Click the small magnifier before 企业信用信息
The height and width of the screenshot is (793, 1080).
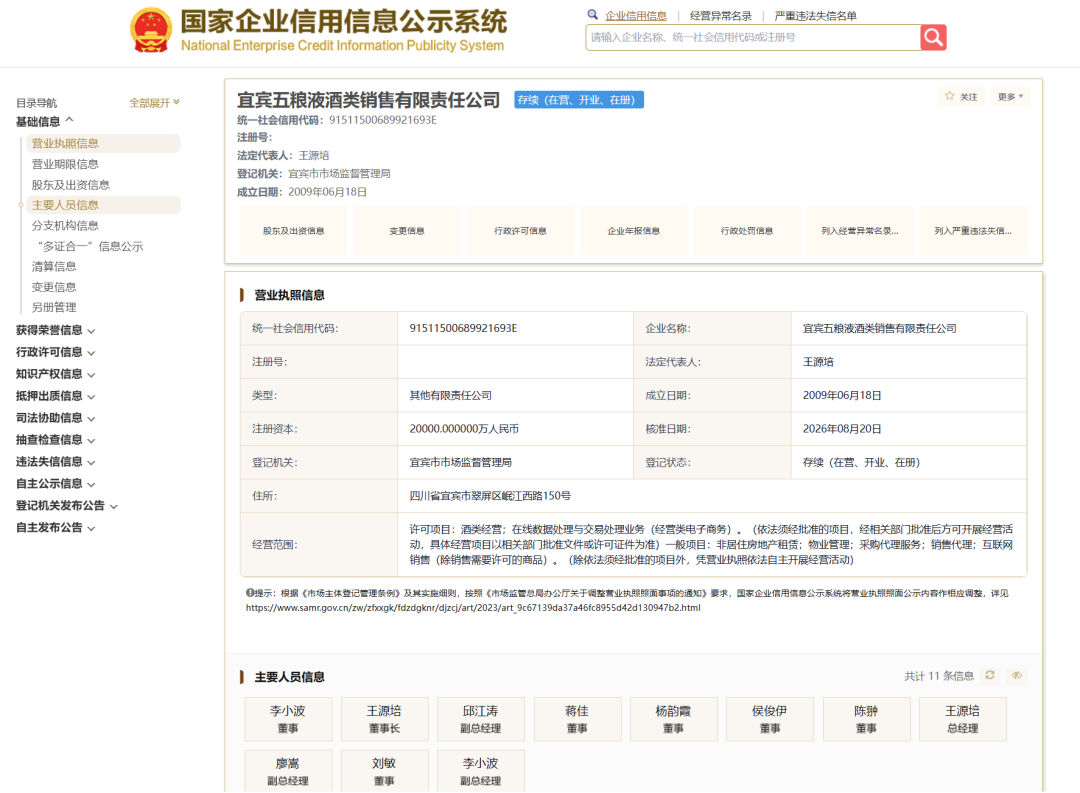point(592,14)
